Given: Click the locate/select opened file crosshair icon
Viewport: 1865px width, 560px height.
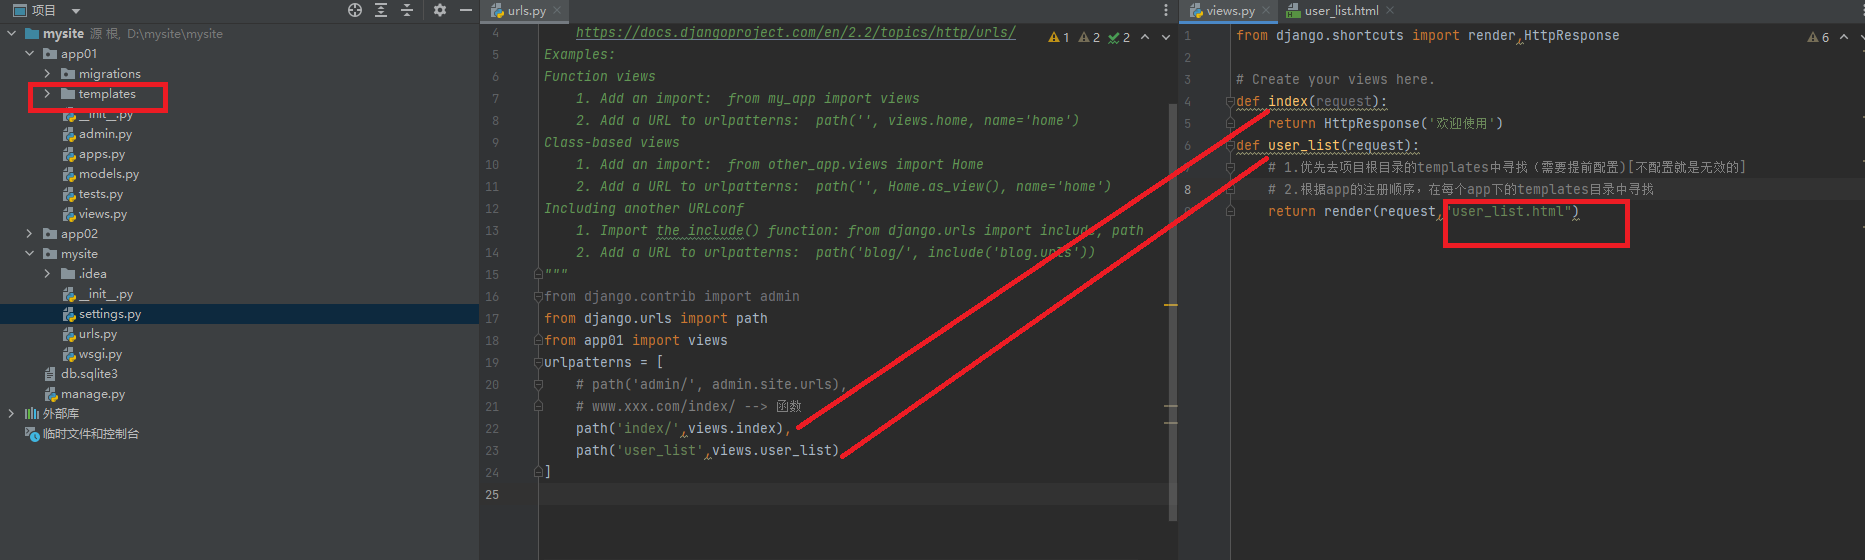Looking at the screenshot, I should pyautogui.click(x=355, y=10).
